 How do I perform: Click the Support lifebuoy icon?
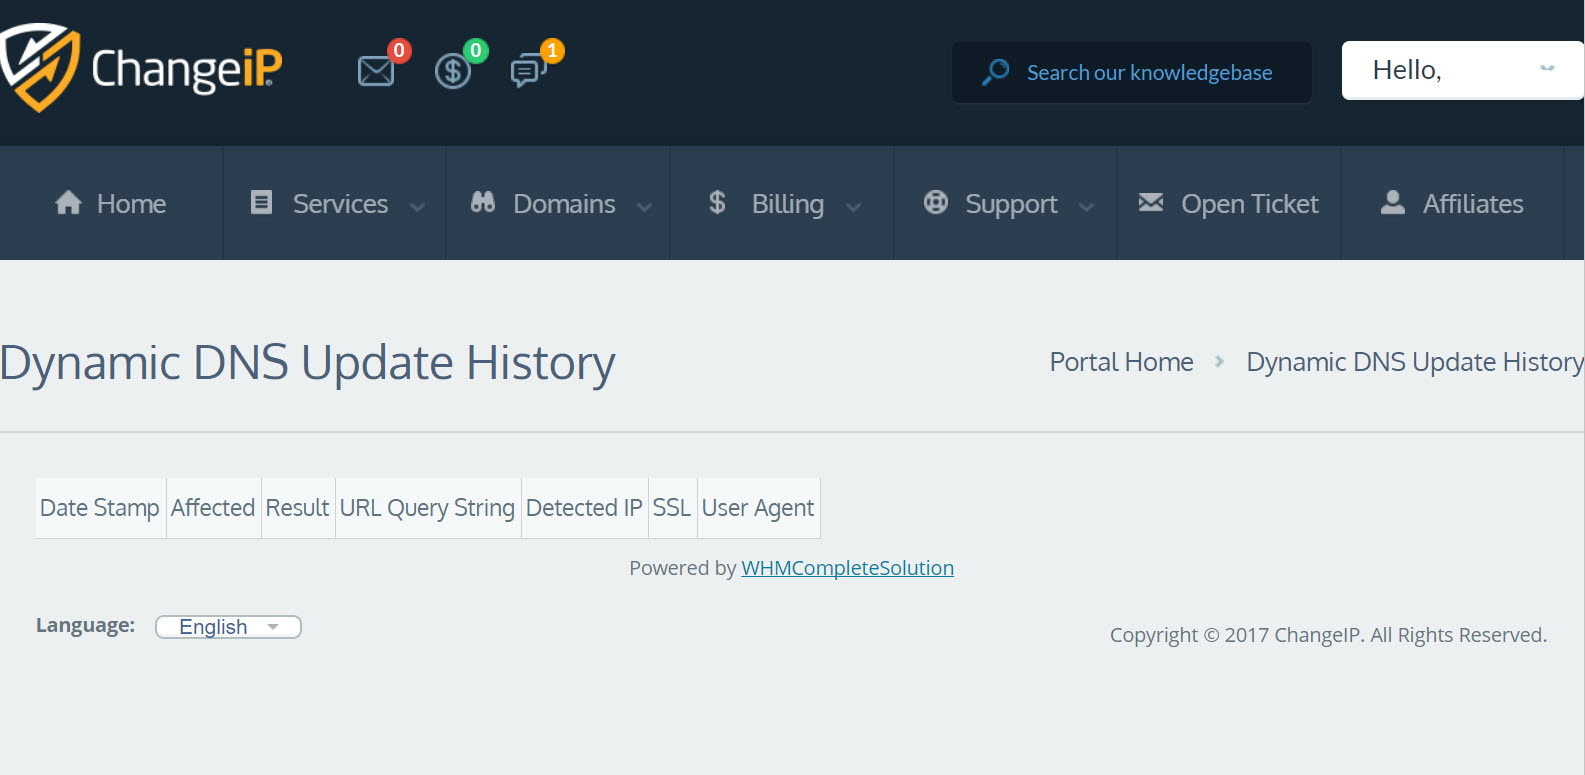936,203
